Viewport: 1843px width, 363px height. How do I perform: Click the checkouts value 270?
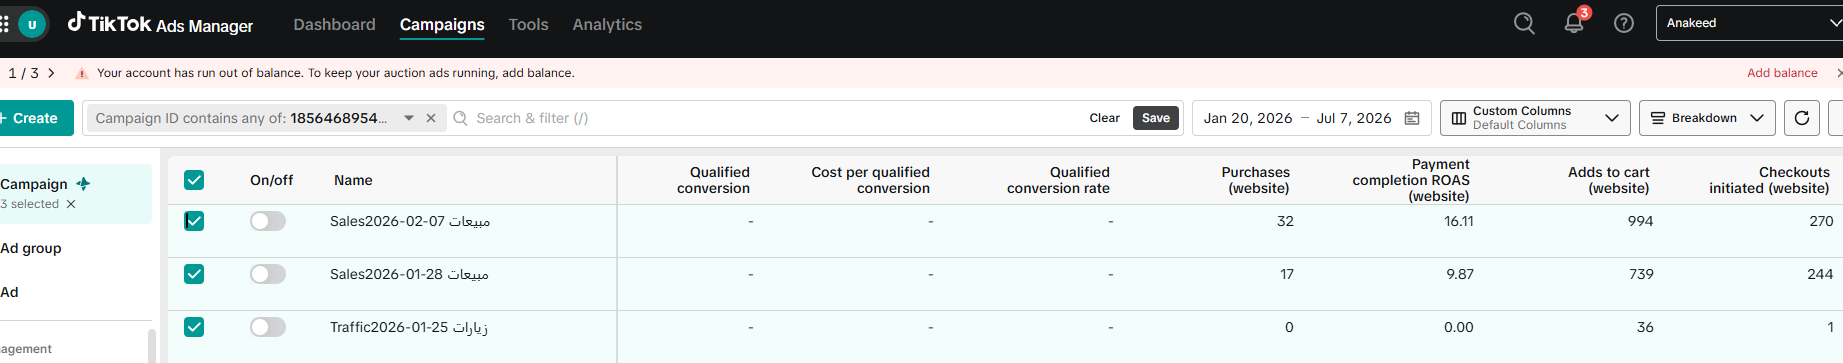tap(1821, 221)
